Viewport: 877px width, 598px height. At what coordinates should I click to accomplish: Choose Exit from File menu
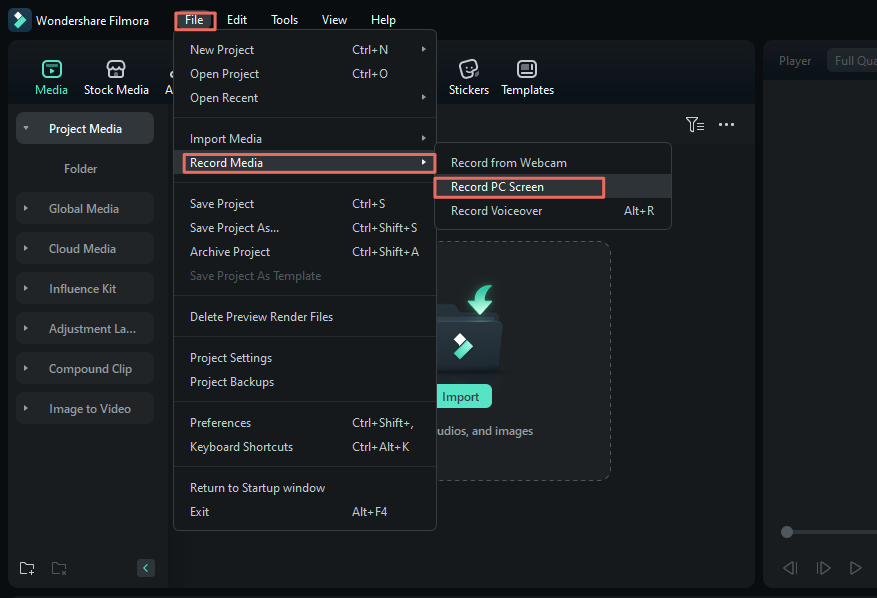point(305,512)
